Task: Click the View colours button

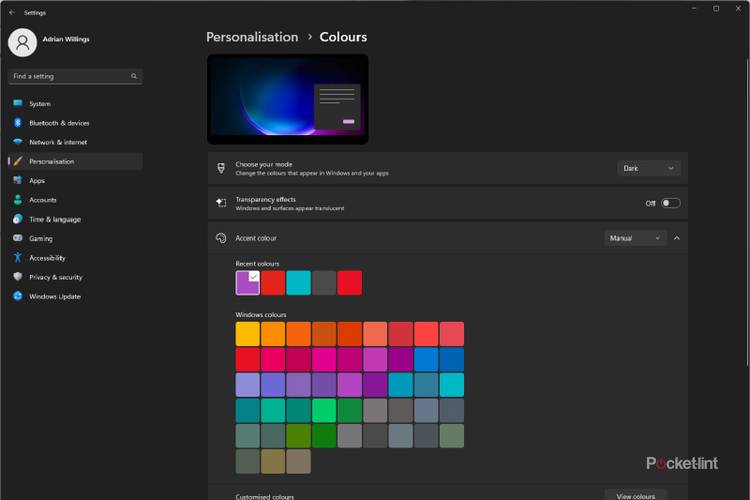Action: pyautogui.click(x=635, y=495)
